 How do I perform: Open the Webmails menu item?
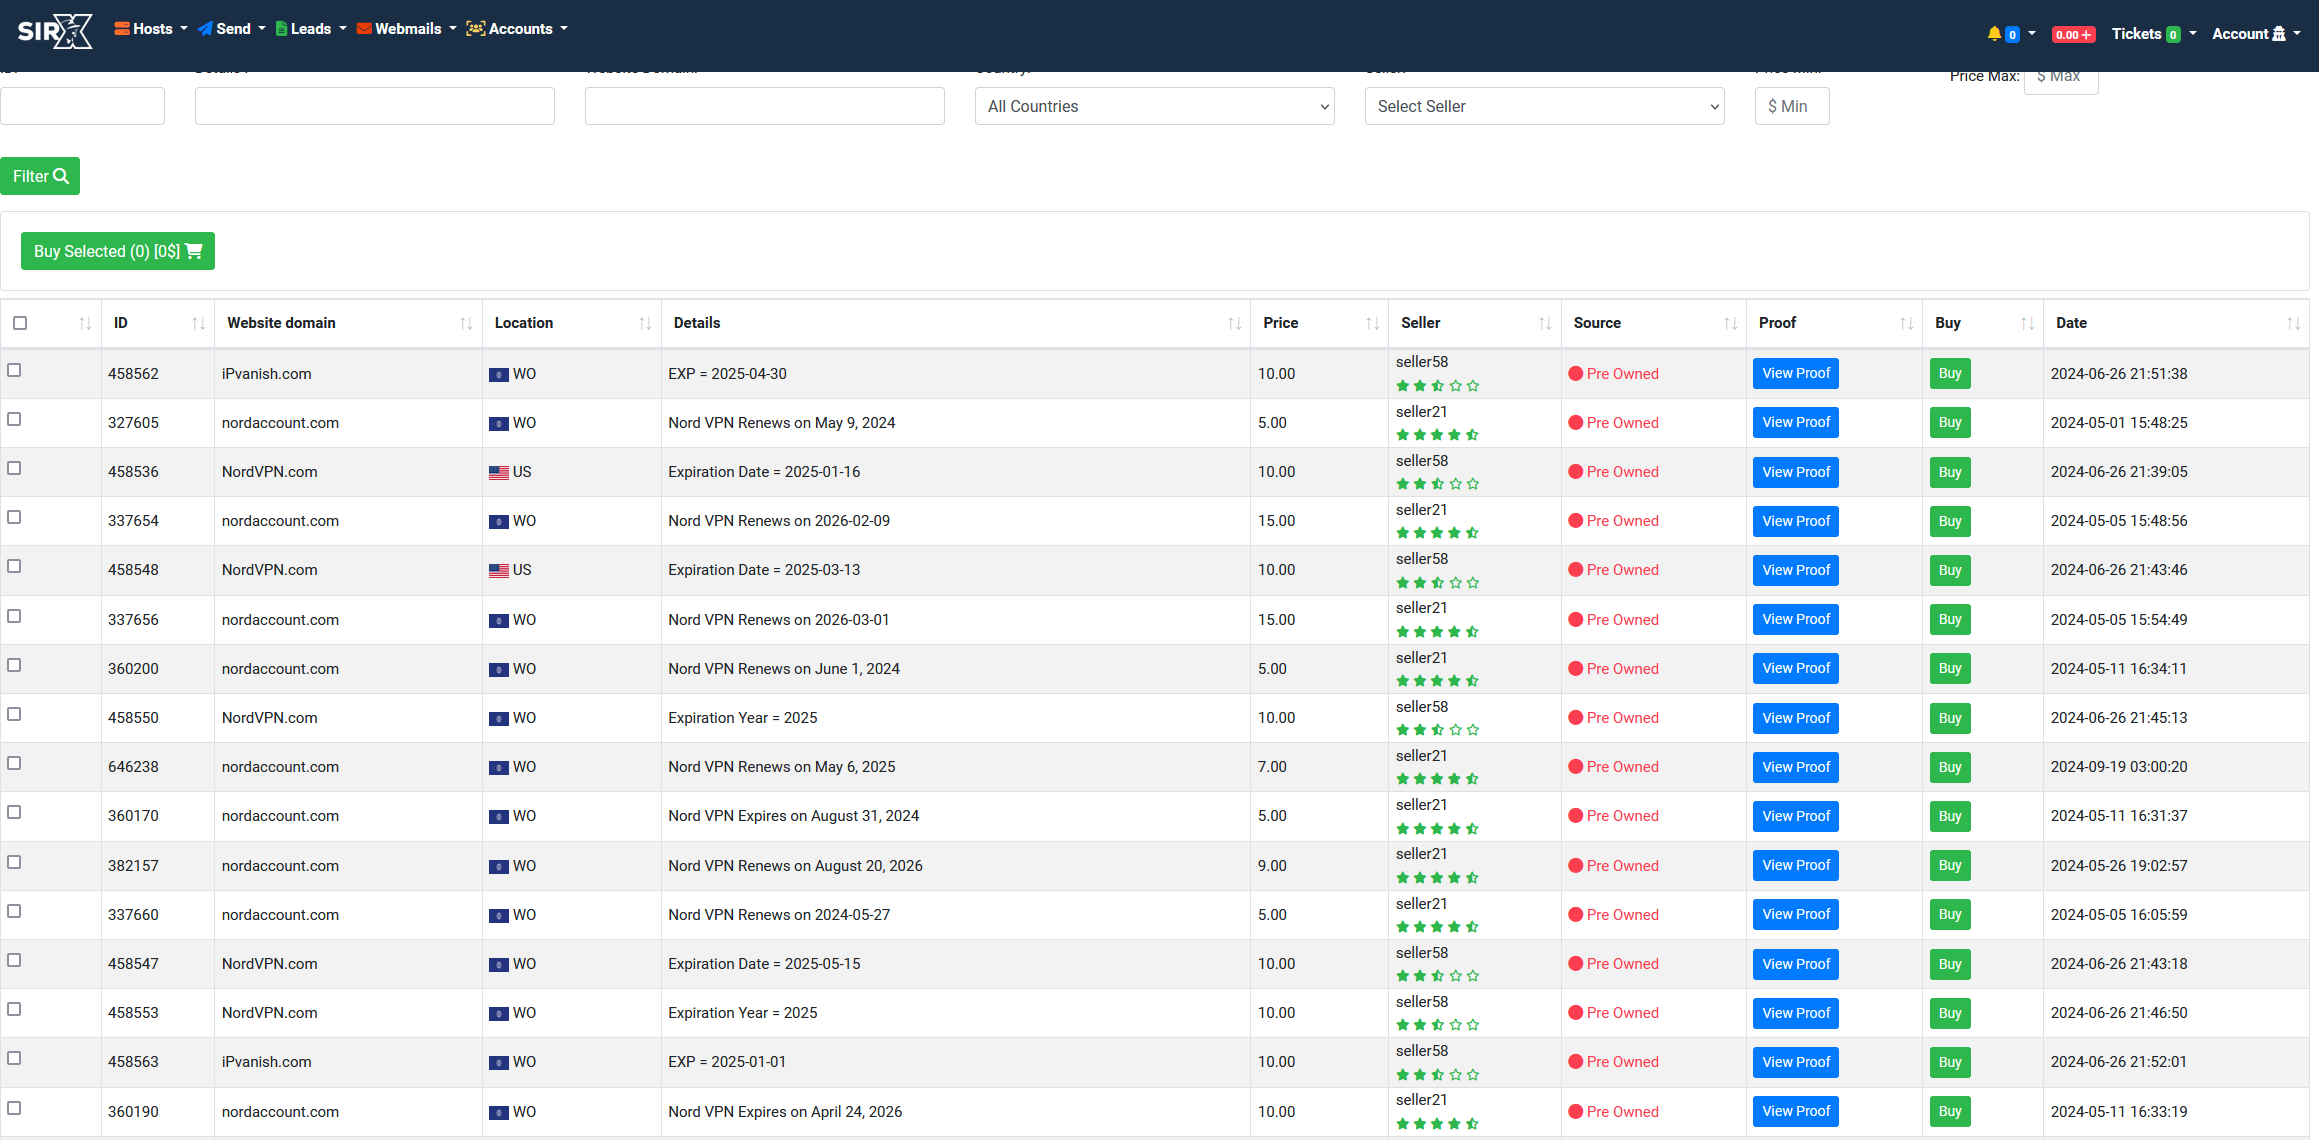click(x=405, y=30)
